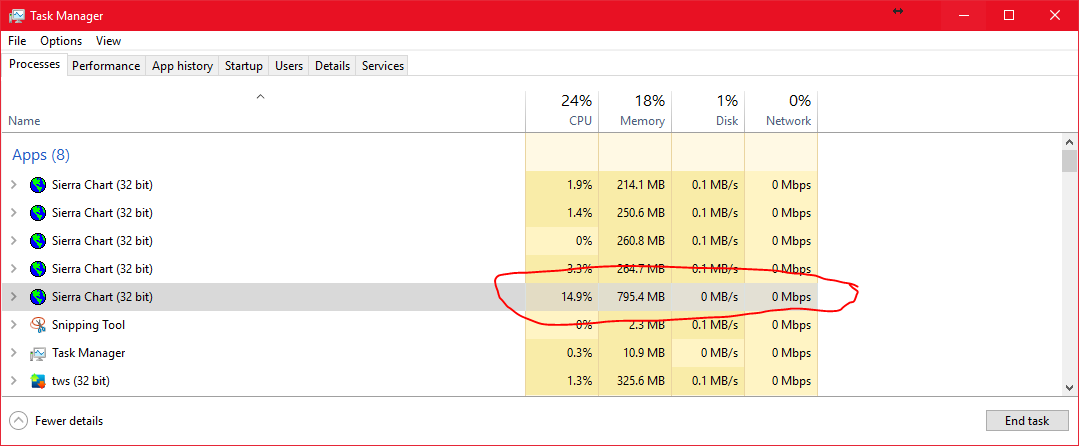This screenshot has width=1079, height=446.
Task: Expand the tws (32 bit) process row
Action: (x=13, y=381)
